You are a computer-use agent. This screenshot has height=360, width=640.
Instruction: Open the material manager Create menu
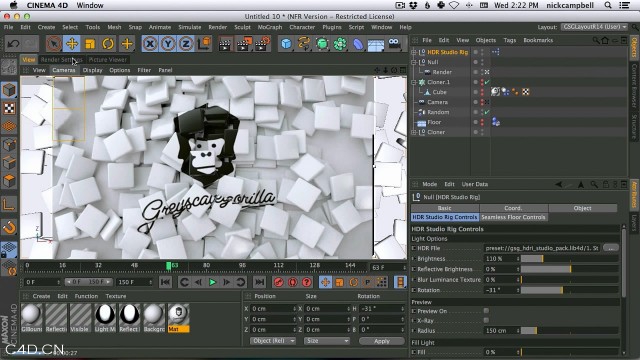41,296
